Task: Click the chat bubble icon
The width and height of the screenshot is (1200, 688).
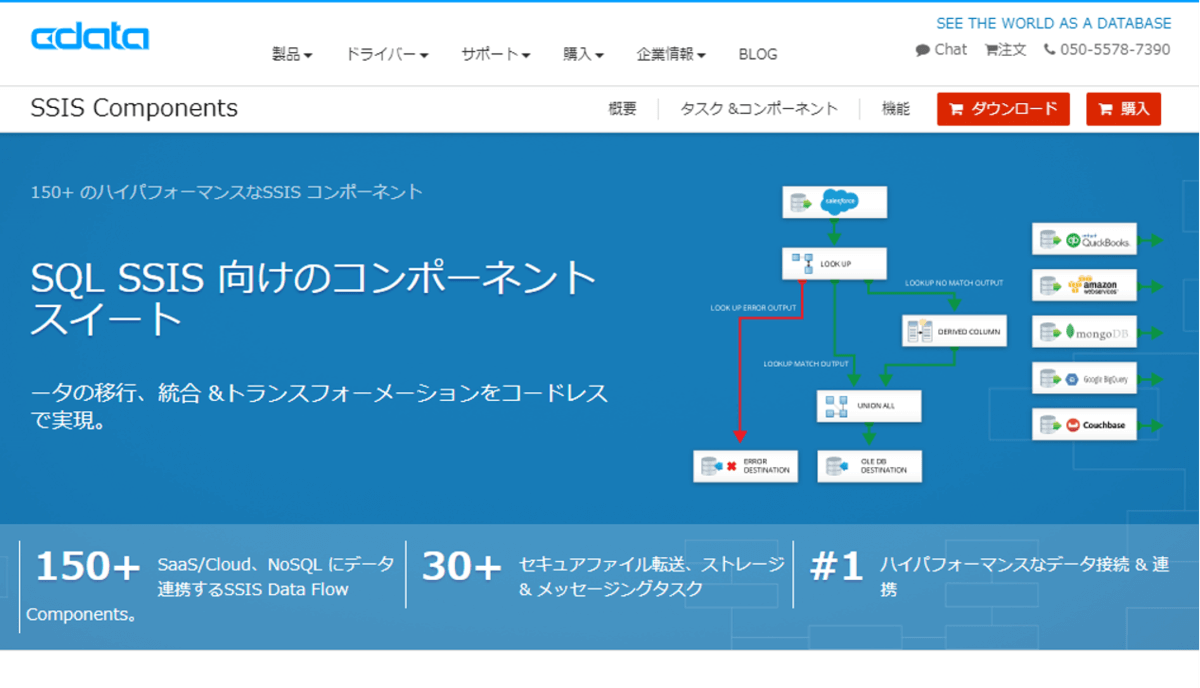Action: (x=922, y=50)
